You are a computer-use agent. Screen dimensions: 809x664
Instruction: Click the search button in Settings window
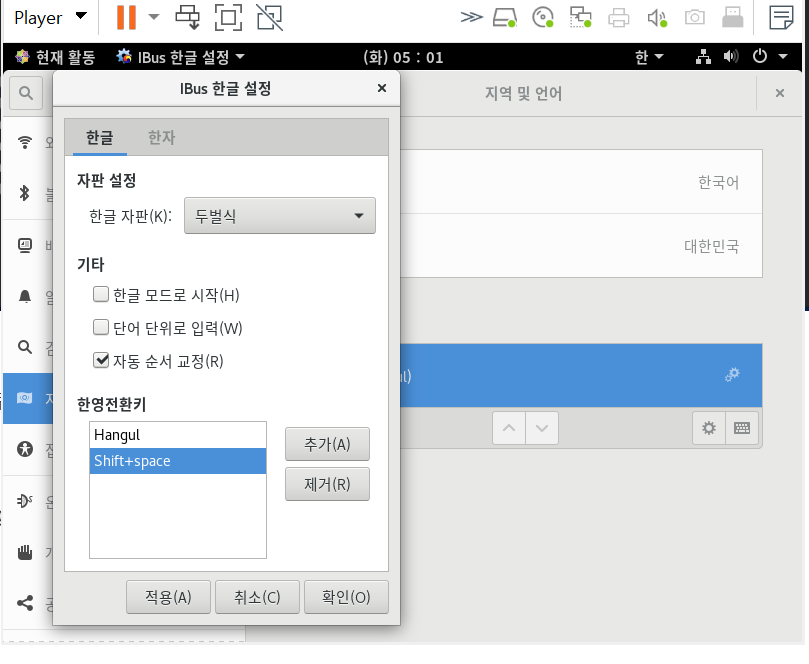click(26, 93)
